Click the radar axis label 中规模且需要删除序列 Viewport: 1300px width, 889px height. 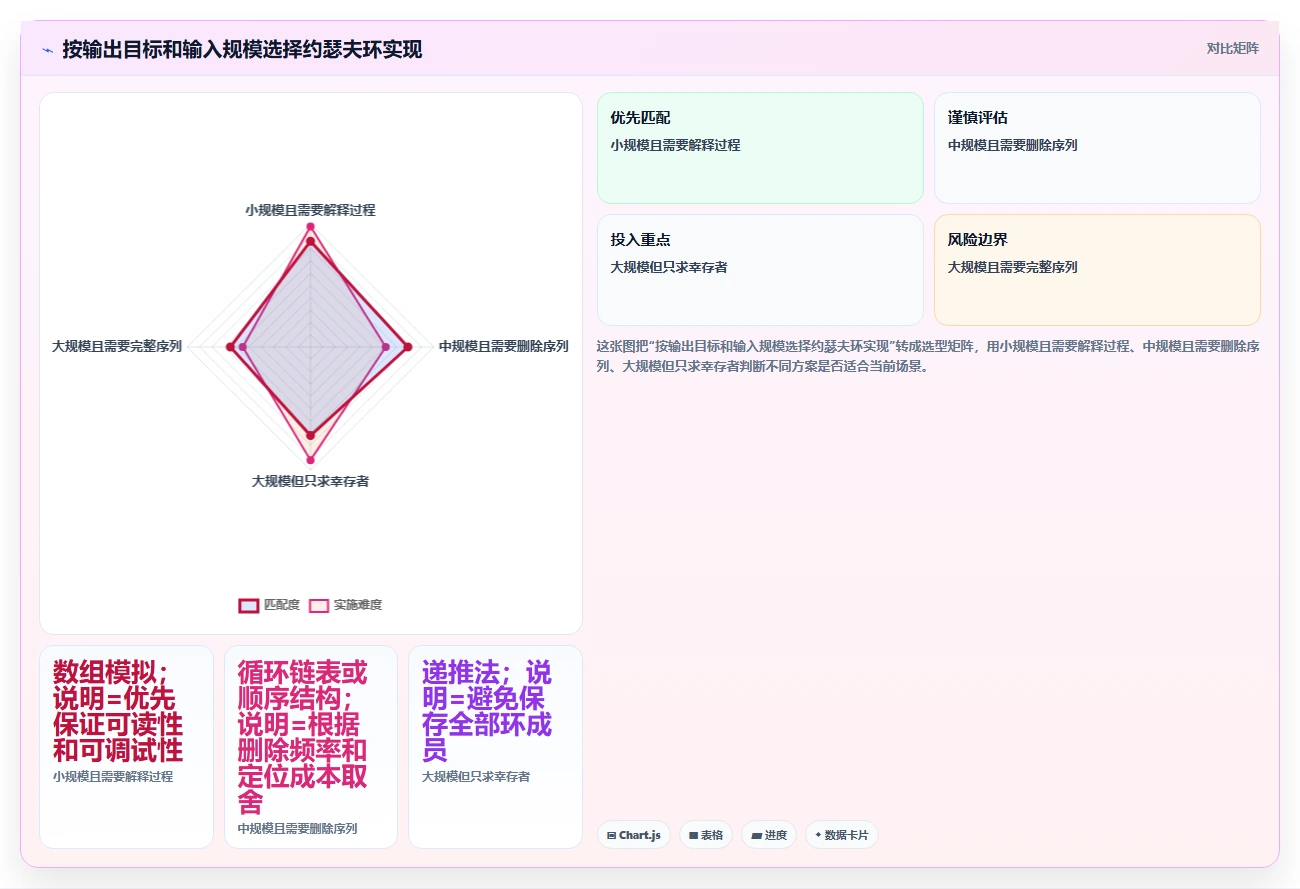pos(504,346)
